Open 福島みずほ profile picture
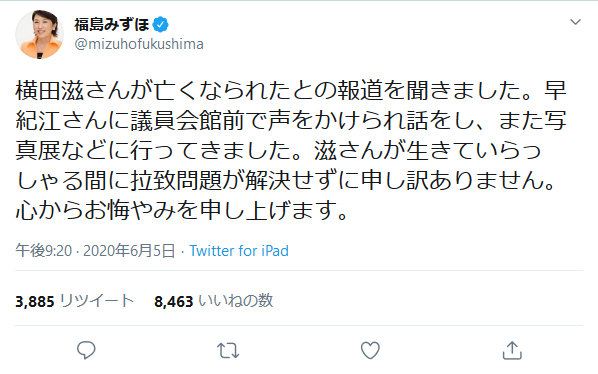 click(x=39, y=34)
